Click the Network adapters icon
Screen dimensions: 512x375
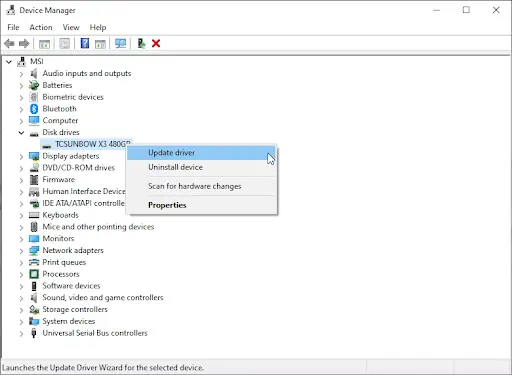coord(34,250)
